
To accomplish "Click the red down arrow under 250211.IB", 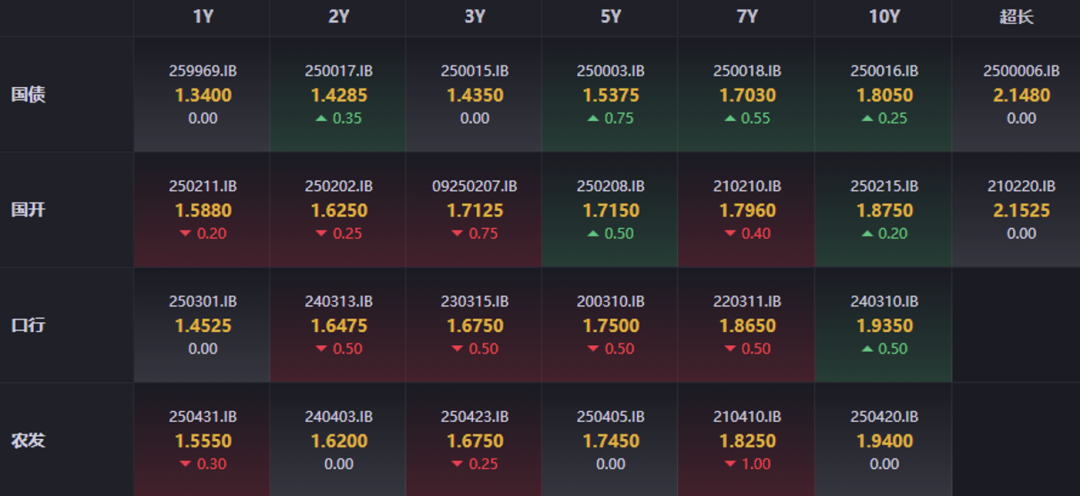I will pyautogui.click(x=185, y=234).
